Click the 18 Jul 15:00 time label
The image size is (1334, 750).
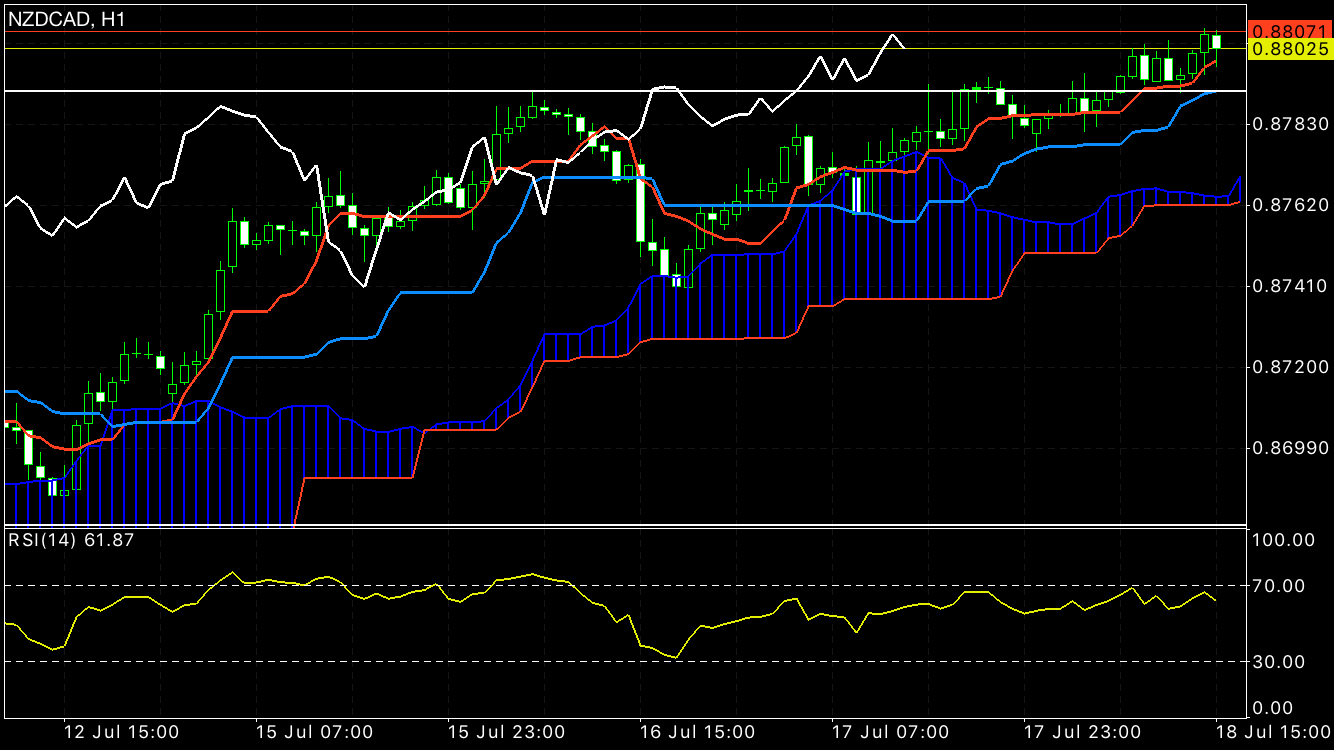tap(1274, 732)
